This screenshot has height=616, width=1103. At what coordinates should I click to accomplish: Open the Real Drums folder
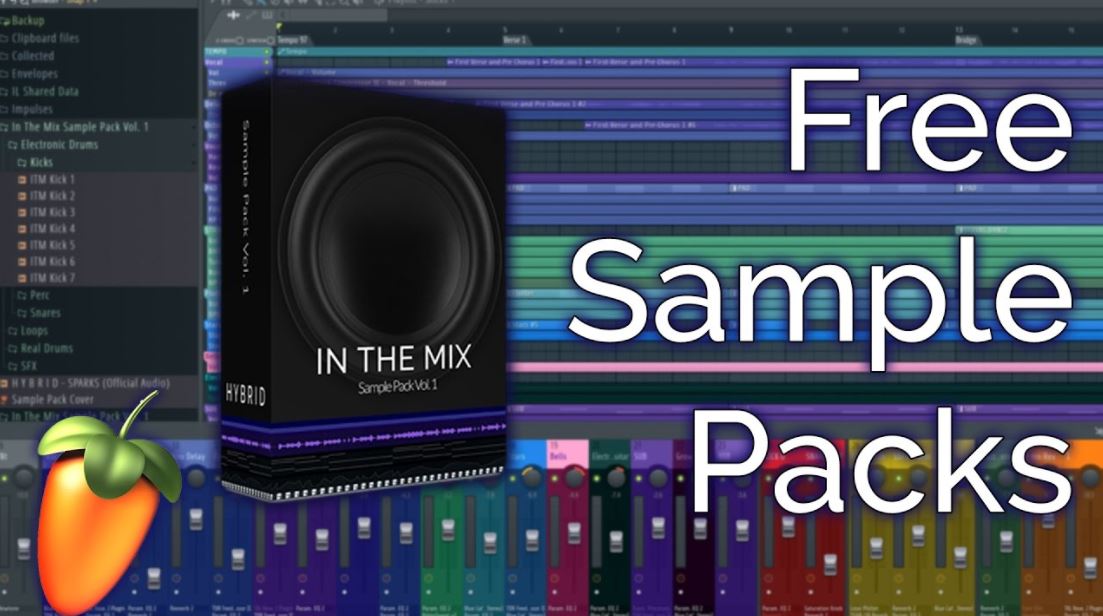13,348
